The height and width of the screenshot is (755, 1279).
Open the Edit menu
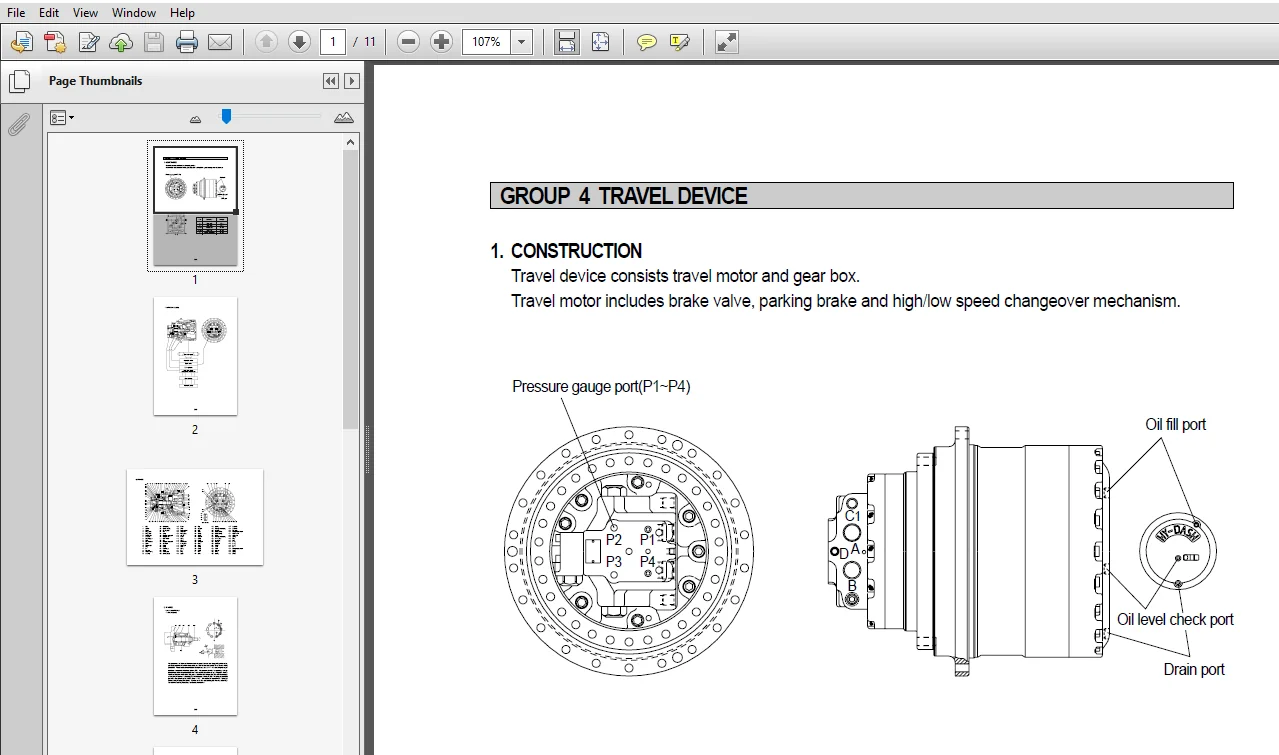click(49, 13)
